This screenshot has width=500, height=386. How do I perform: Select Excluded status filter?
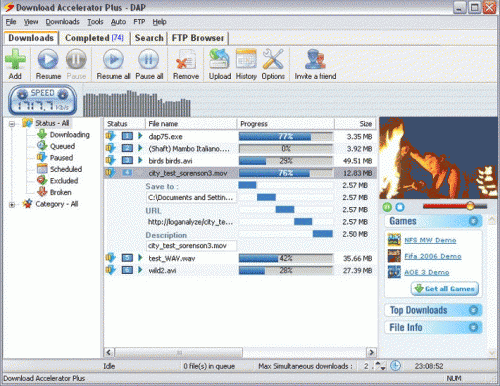coord(64,181)
